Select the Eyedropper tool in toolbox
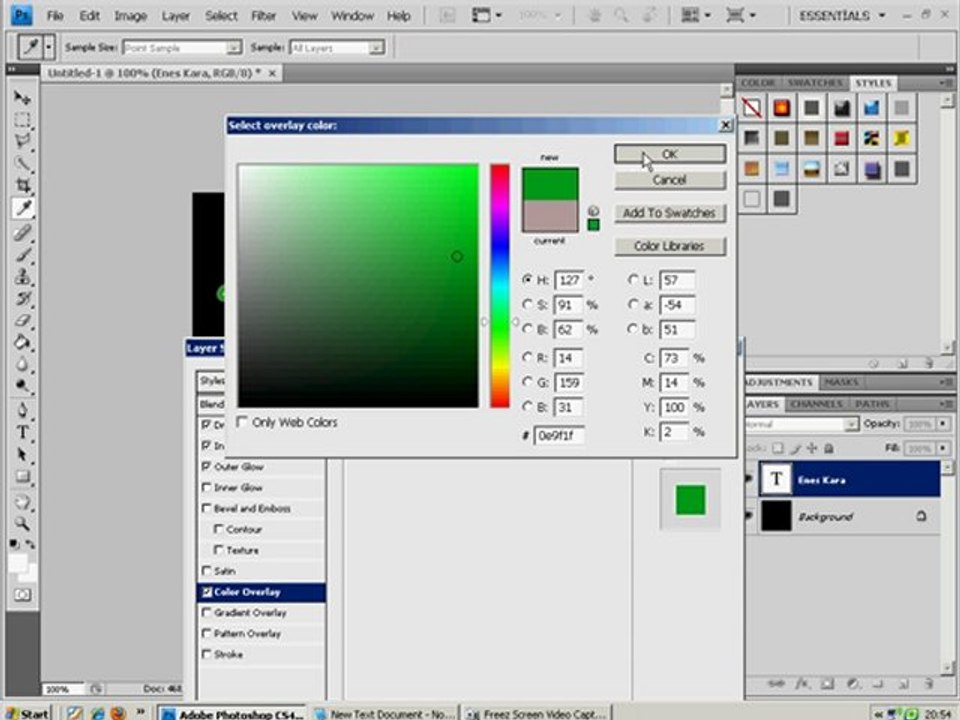960x720 pixels. tap(22, 209)
